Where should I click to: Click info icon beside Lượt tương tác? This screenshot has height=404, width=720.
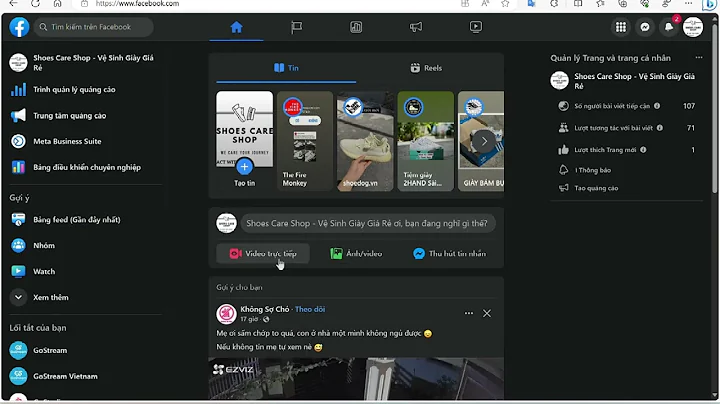(x=660, y=128)
